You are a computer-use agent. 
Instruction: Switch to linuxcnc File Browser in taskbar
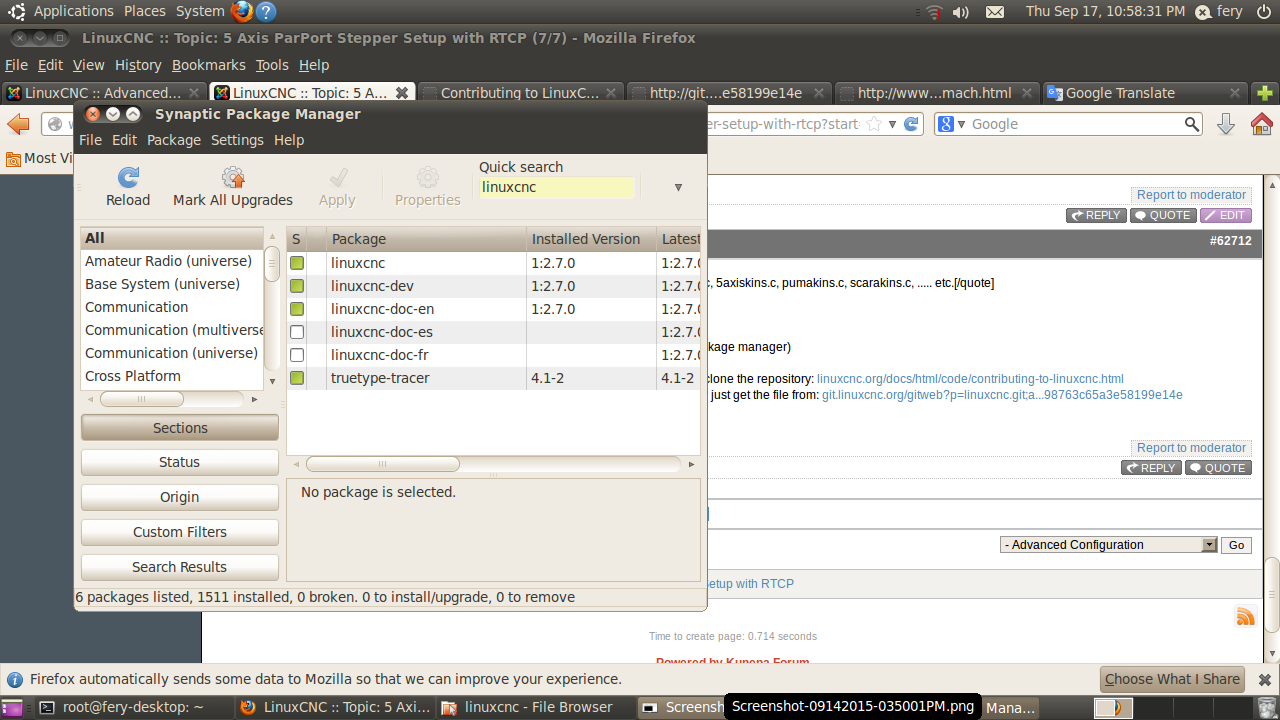point(538,707)
